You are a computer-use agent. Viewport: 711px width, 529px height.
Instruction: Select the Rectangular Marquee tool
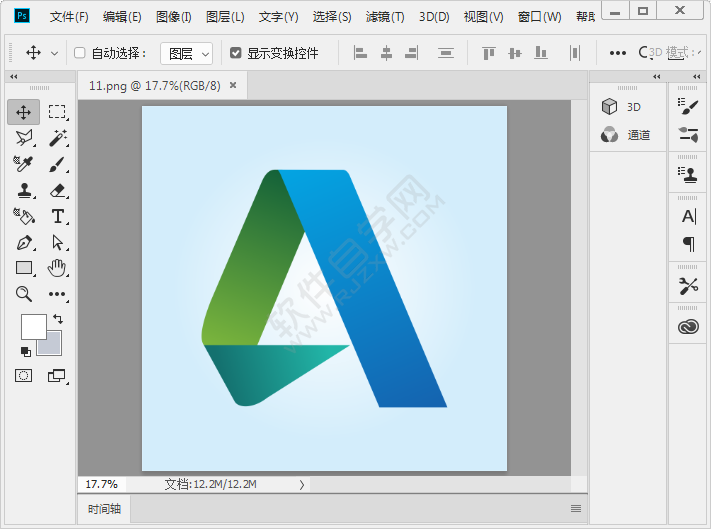tap(57, 112)
